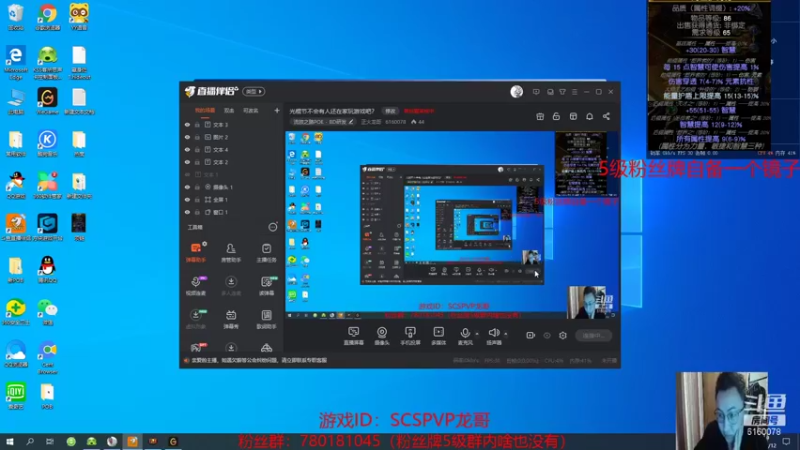This screenshot has width=800, height=450.
Task: Click the stream button at bottom right
Action: coord(593,335)
